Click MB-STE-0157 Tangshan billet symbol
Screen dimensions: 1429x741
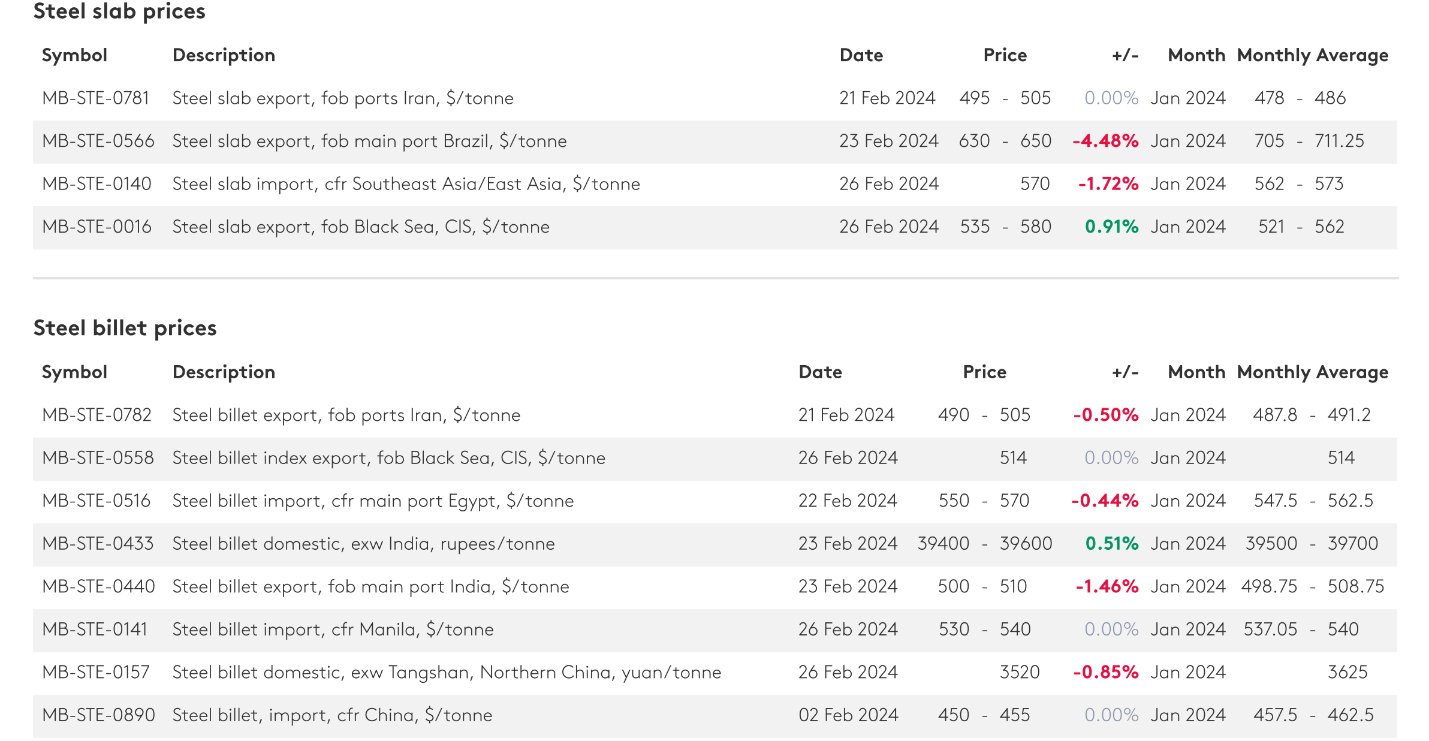96,672
